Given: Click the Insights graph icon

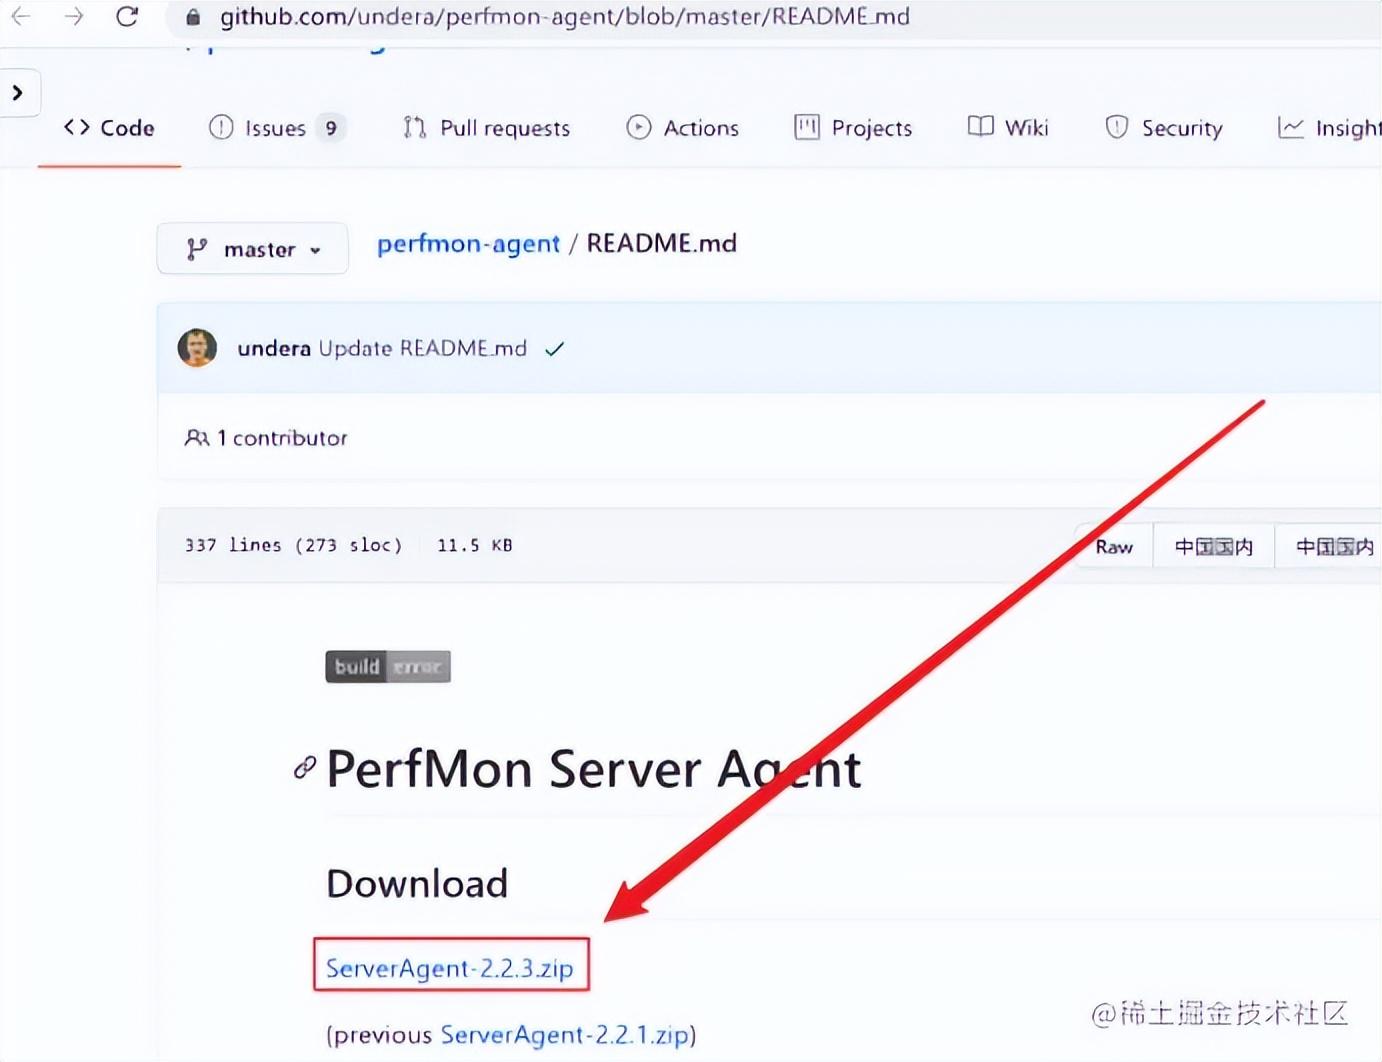Looking at the screenshot, I should 1291,127.
